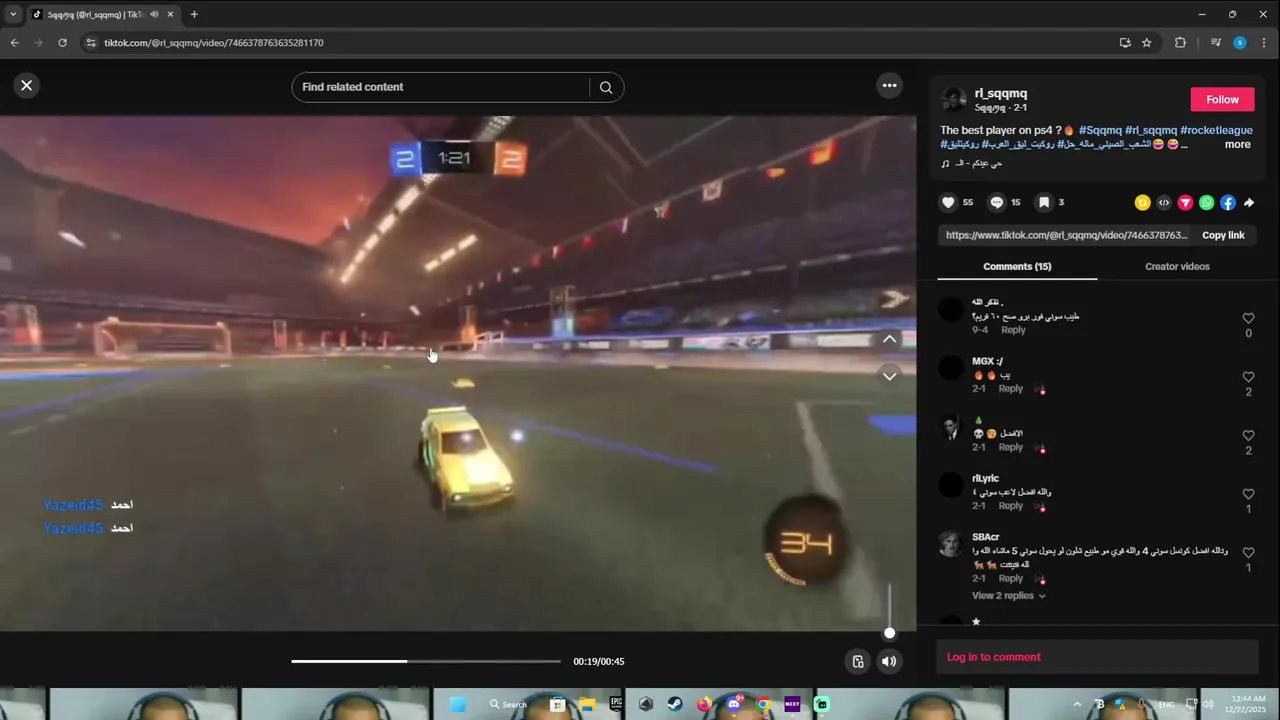Send to friends via red paper-plane icon

click(1185, 202)
